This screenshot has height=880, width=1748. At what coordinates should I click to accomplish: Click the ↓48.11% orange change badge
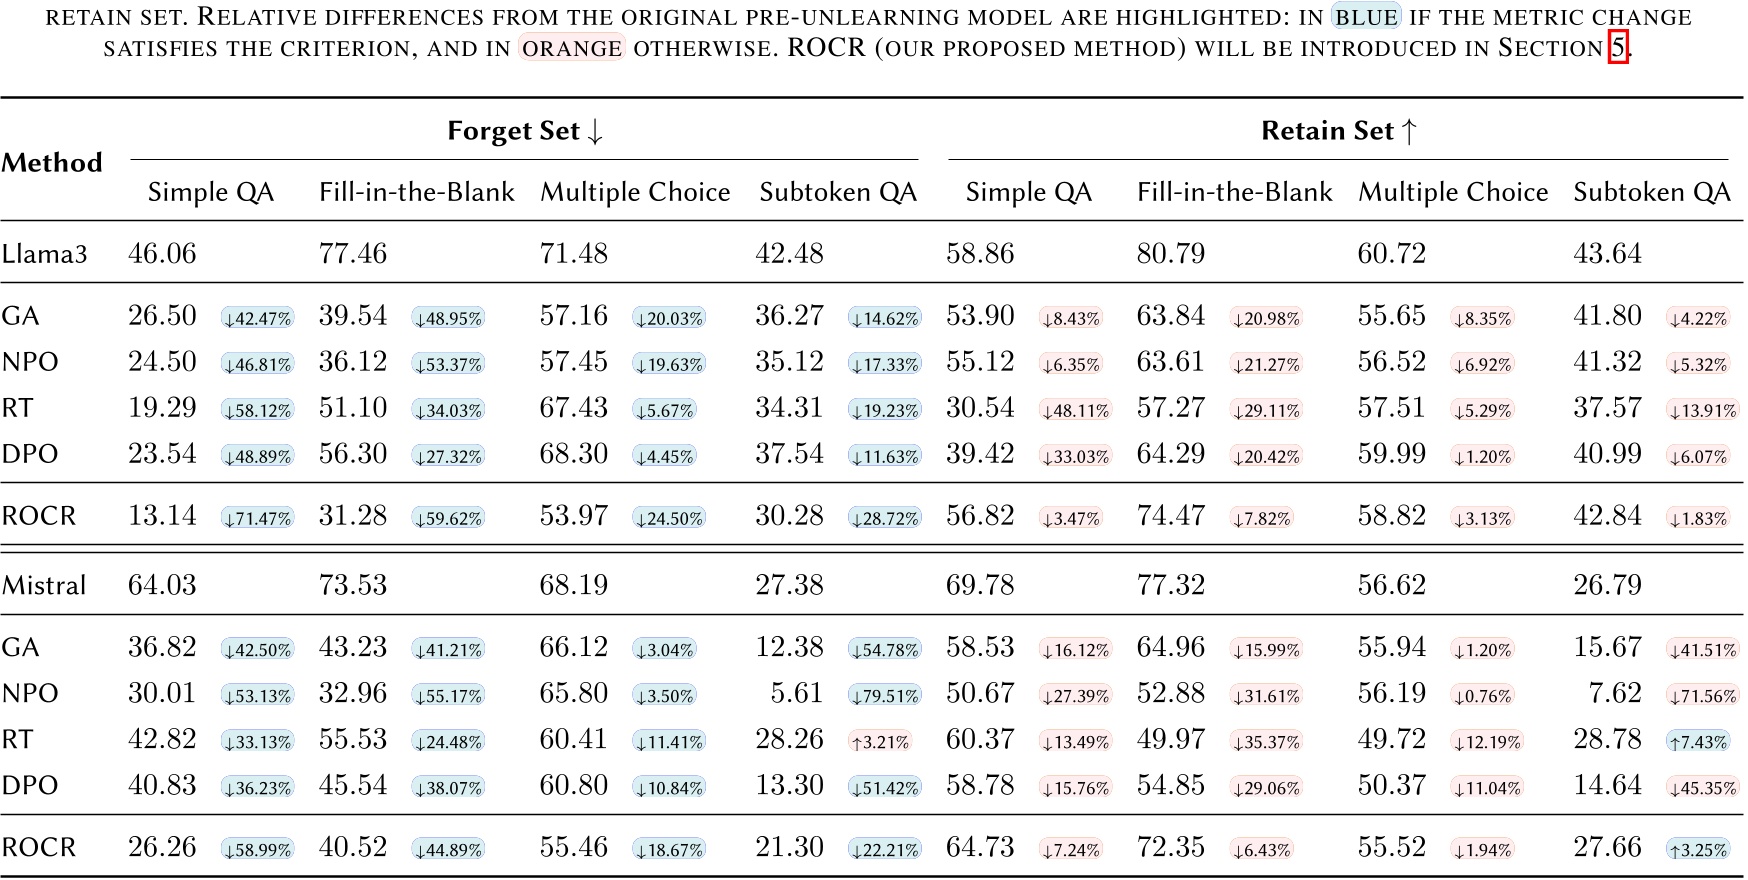[x=1075, y=410]
